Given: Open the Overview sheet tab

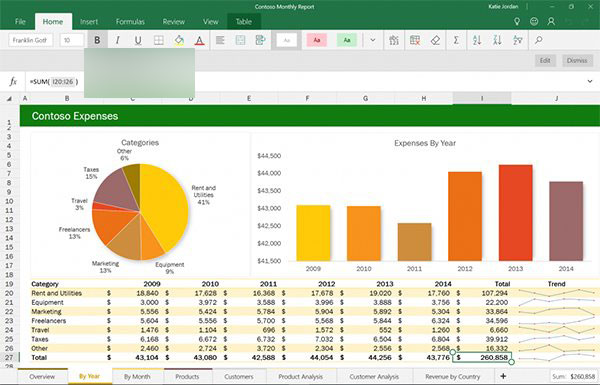Looking at the screenshot, I should (x=42, y=376).
